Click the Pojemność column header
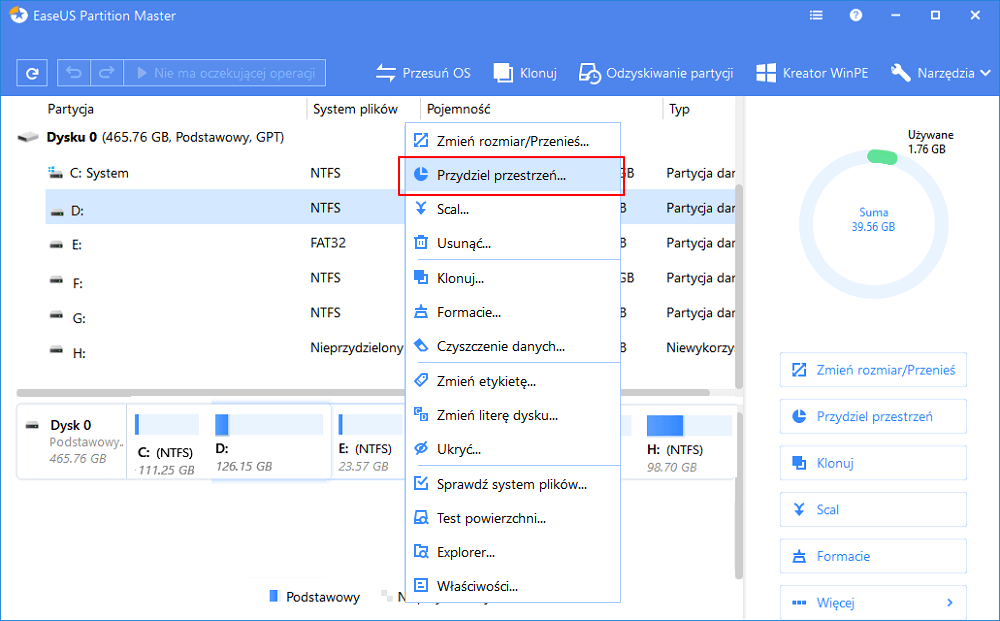Viewport: 1000px width, 621px height. click(459, 109)
